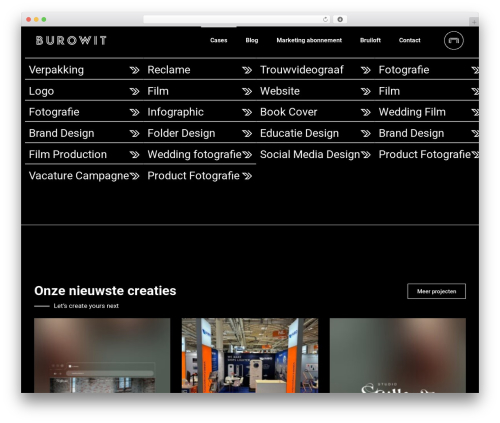Click the BUROWIT logo
Image resolution: width=500 pixels, height=423 pixels.
coord(71,41)
